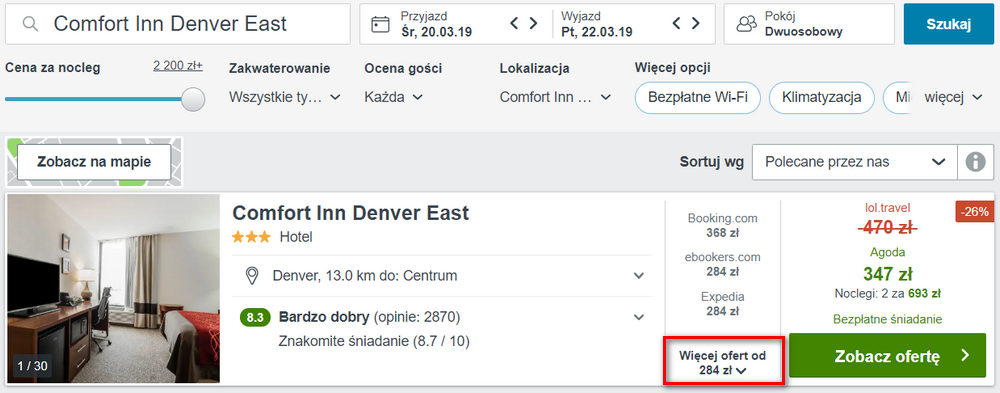
Task: Expand the więcej filter options
Action: pyautogui.click(x=953, y=98)
